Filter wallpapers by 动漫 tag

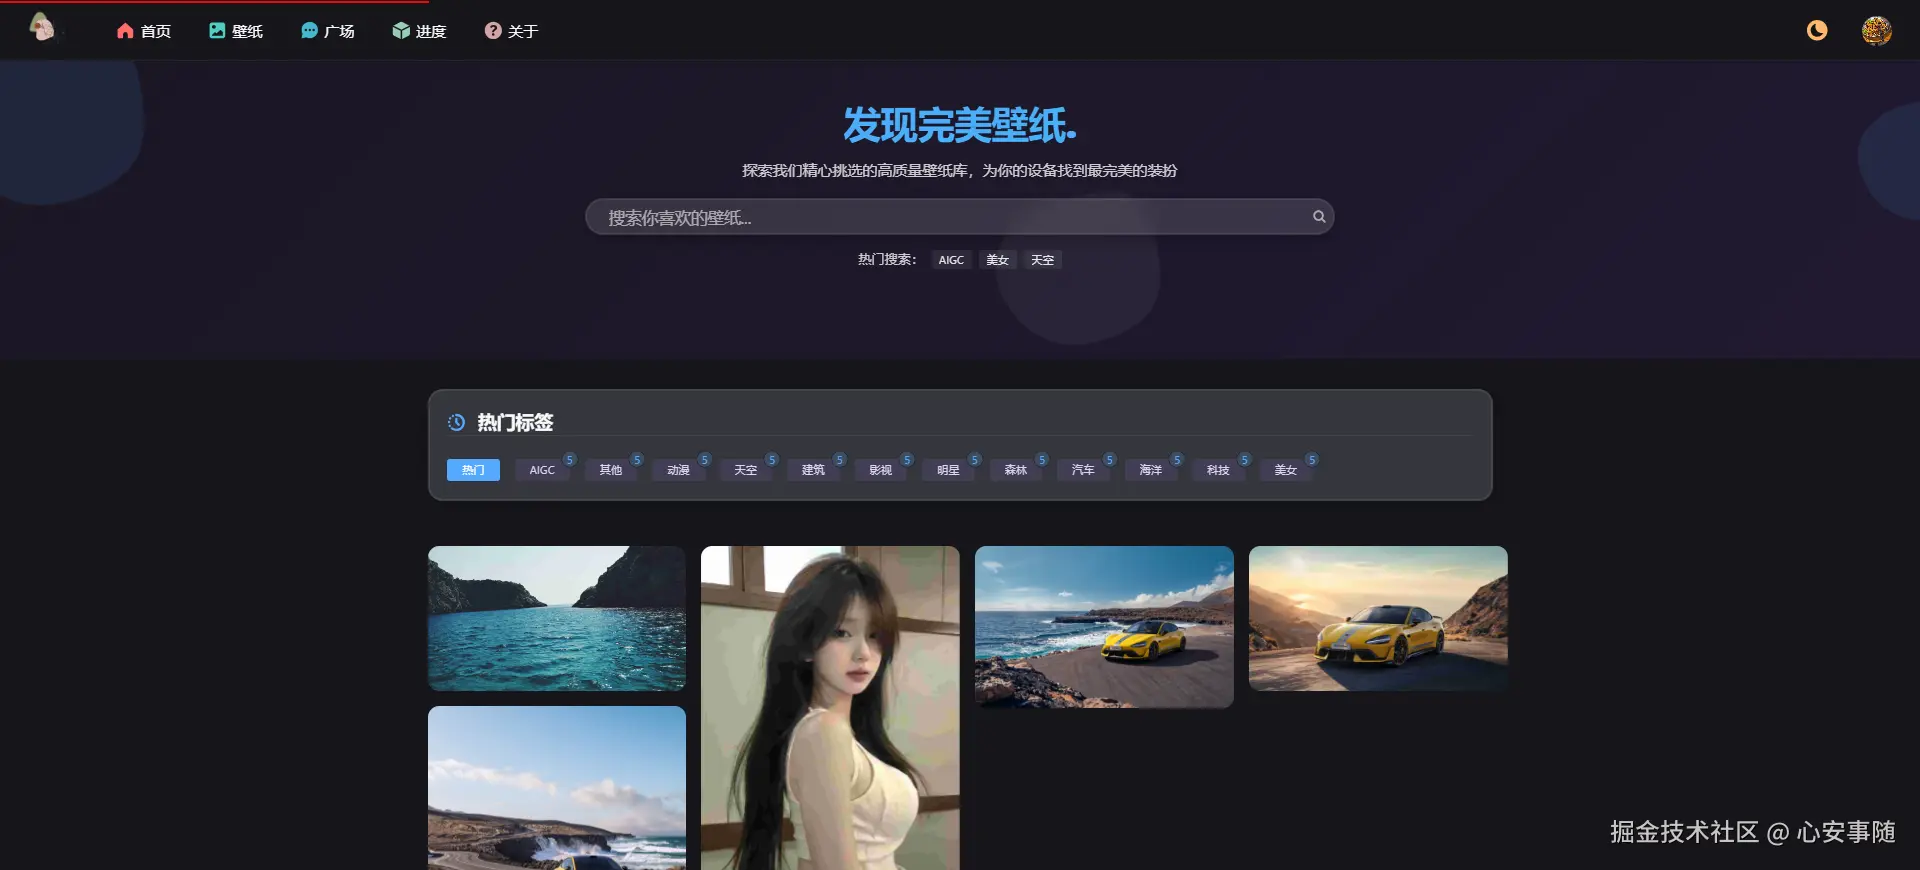click(678, 470)
